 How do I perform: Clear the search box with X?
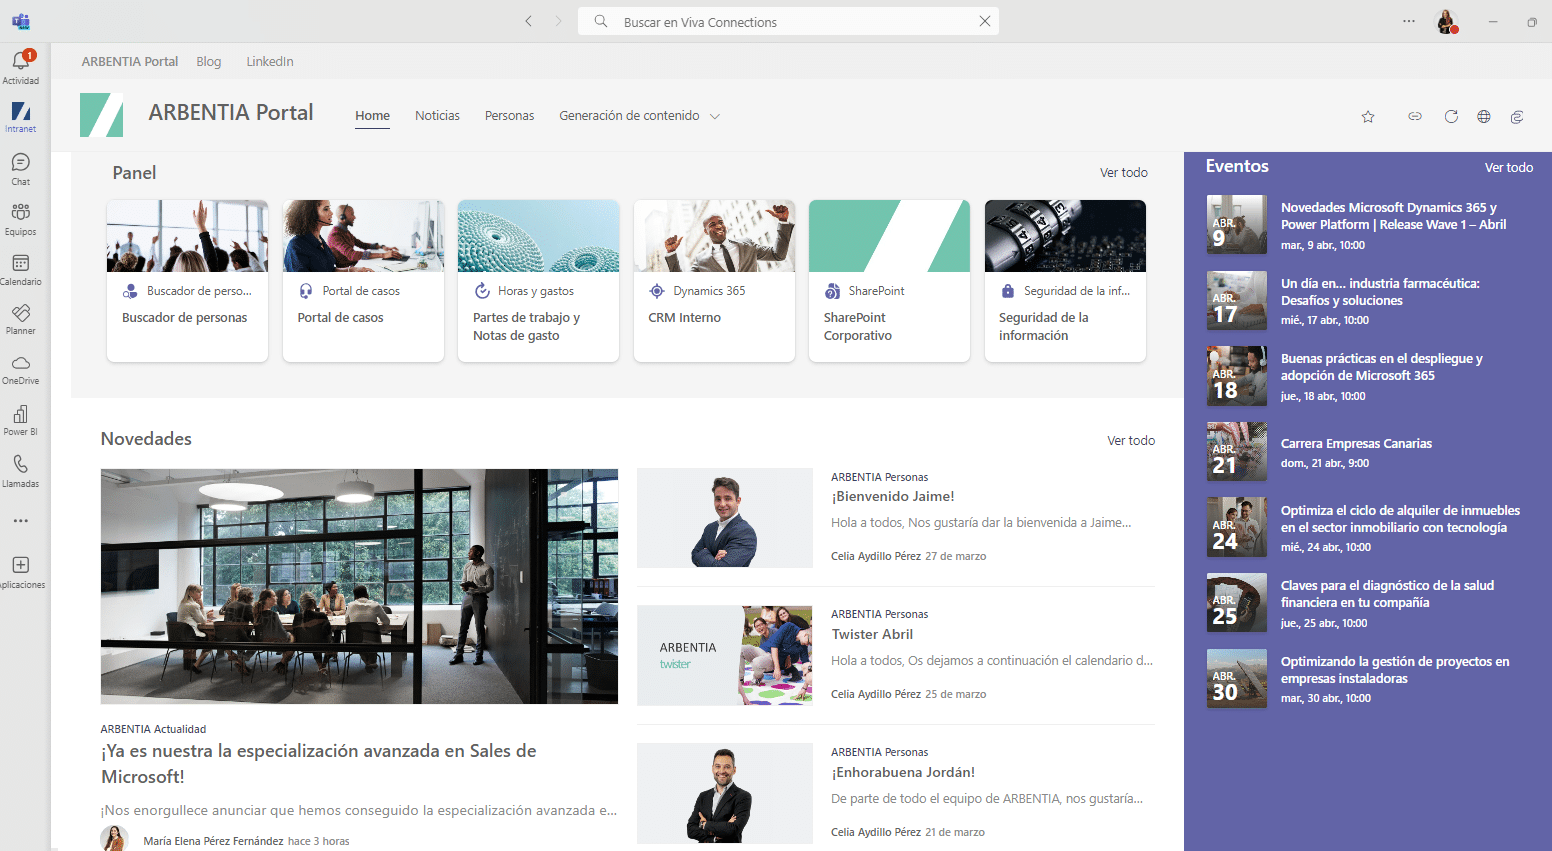[x=985, y=21]
